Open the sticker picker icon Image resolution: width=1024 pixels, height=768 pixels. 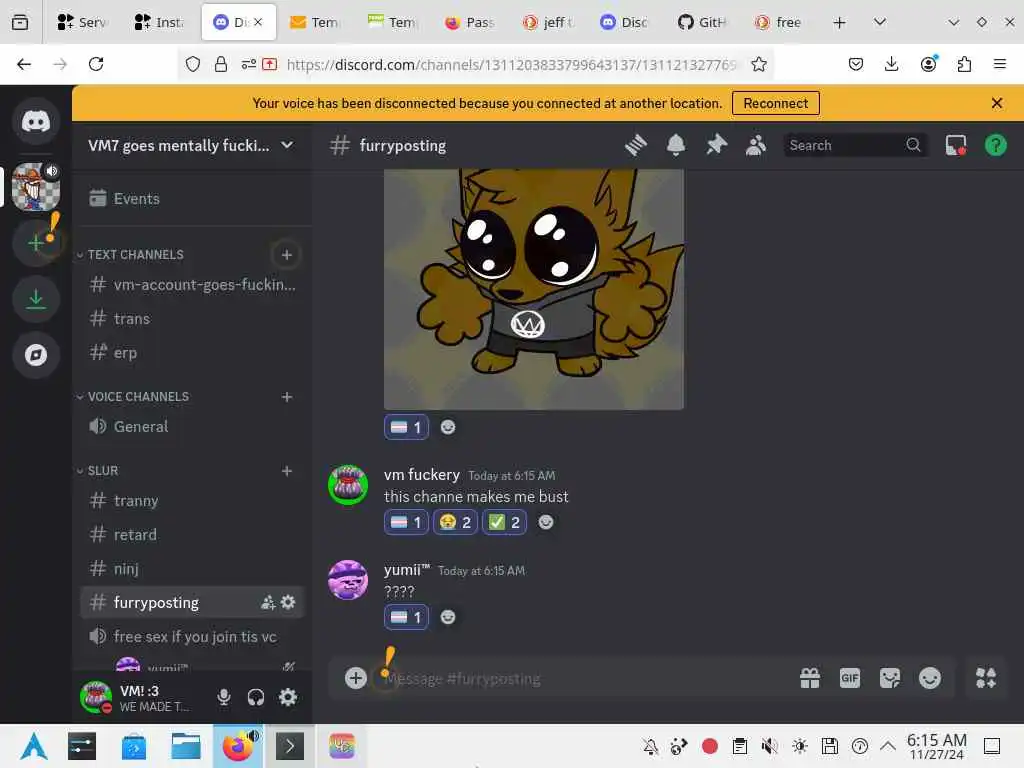pyautogui.click(x=889, y=678)
